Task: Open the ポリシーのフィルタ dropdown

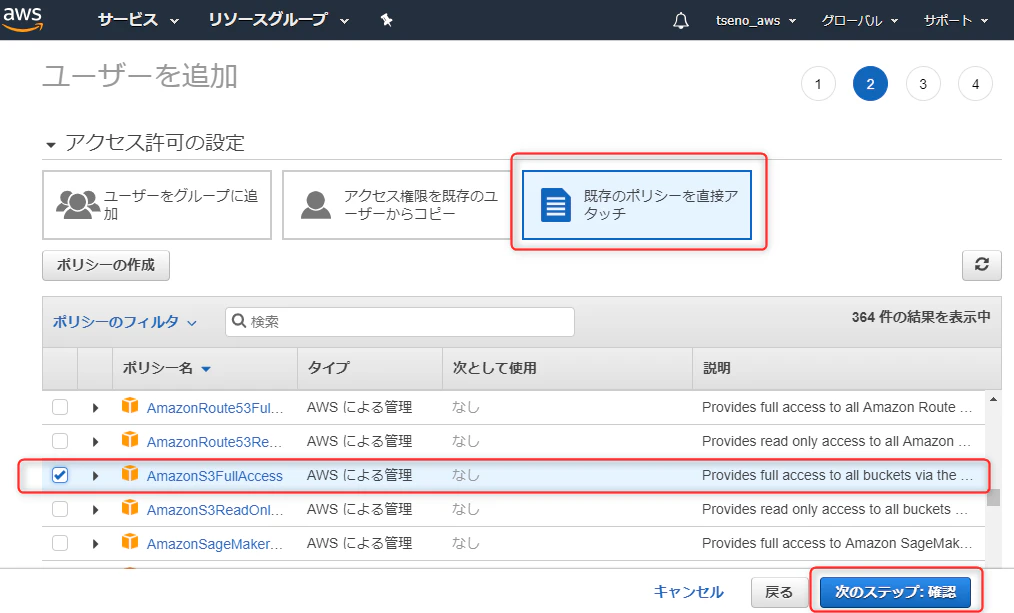Action: (124, 321)
